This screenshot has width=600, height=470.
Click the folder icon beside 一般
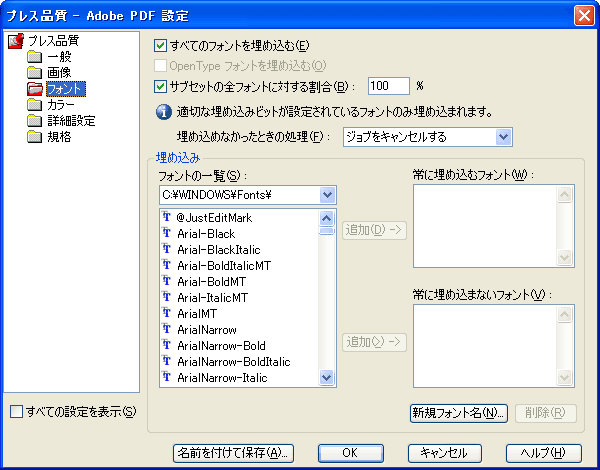click(x=34, y=57)
